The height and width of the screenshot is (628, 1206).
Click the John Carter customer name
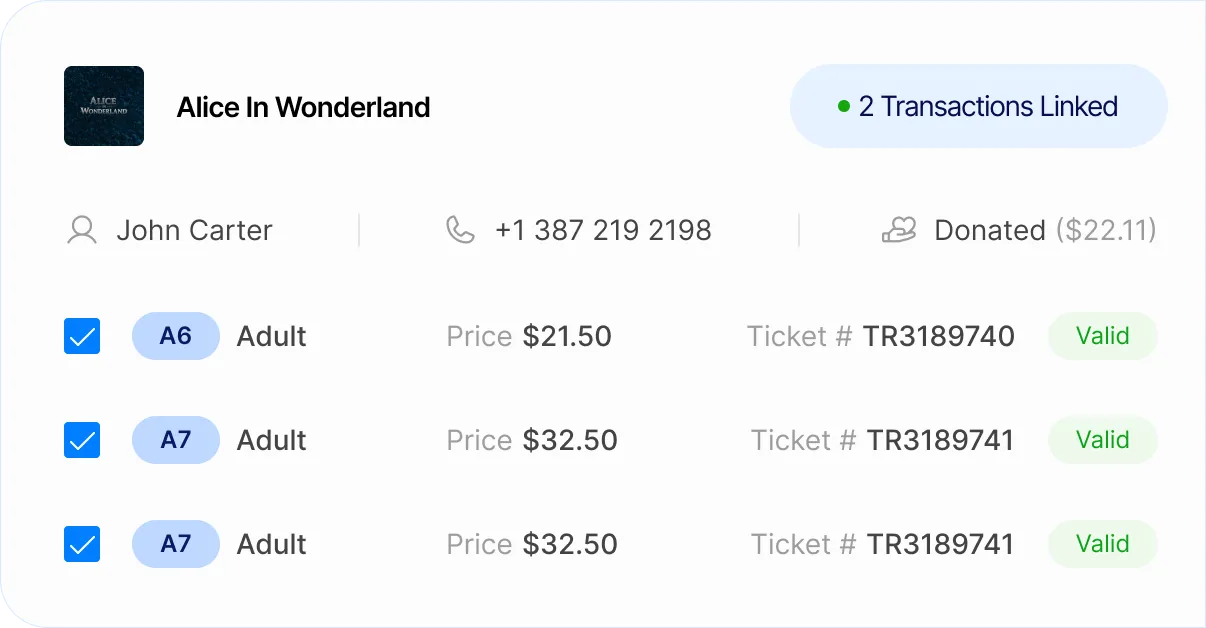point(194,231)
